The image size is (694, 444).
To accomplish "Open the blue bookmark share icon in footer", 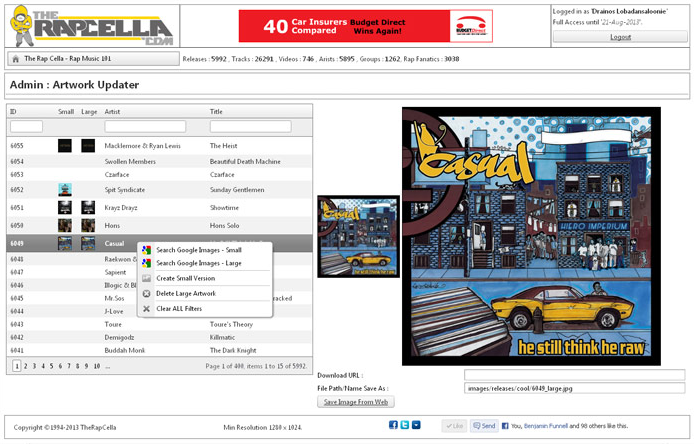I will [x=416, y=425].
